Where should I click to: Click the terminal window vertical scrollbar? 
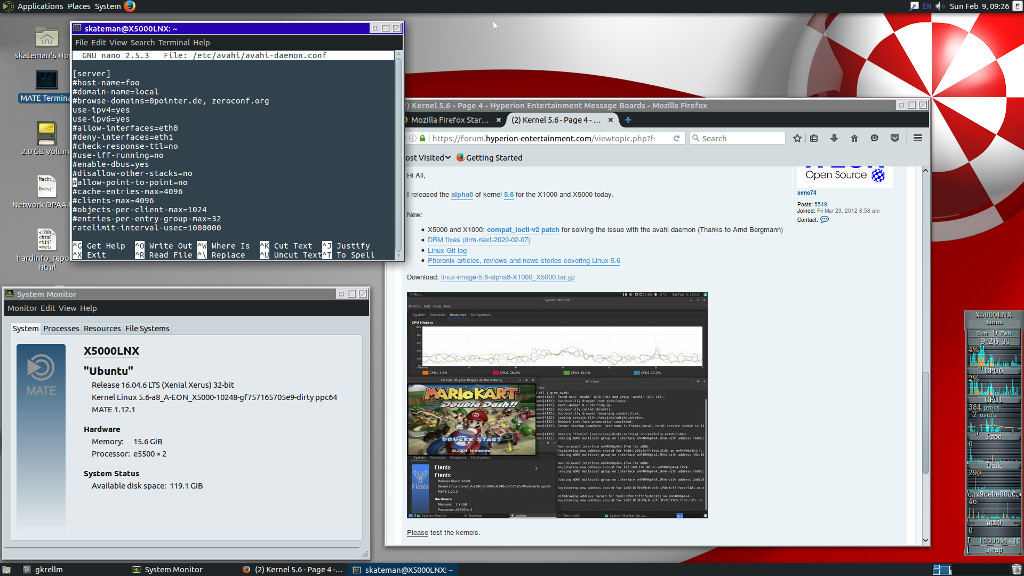point(398,155)
